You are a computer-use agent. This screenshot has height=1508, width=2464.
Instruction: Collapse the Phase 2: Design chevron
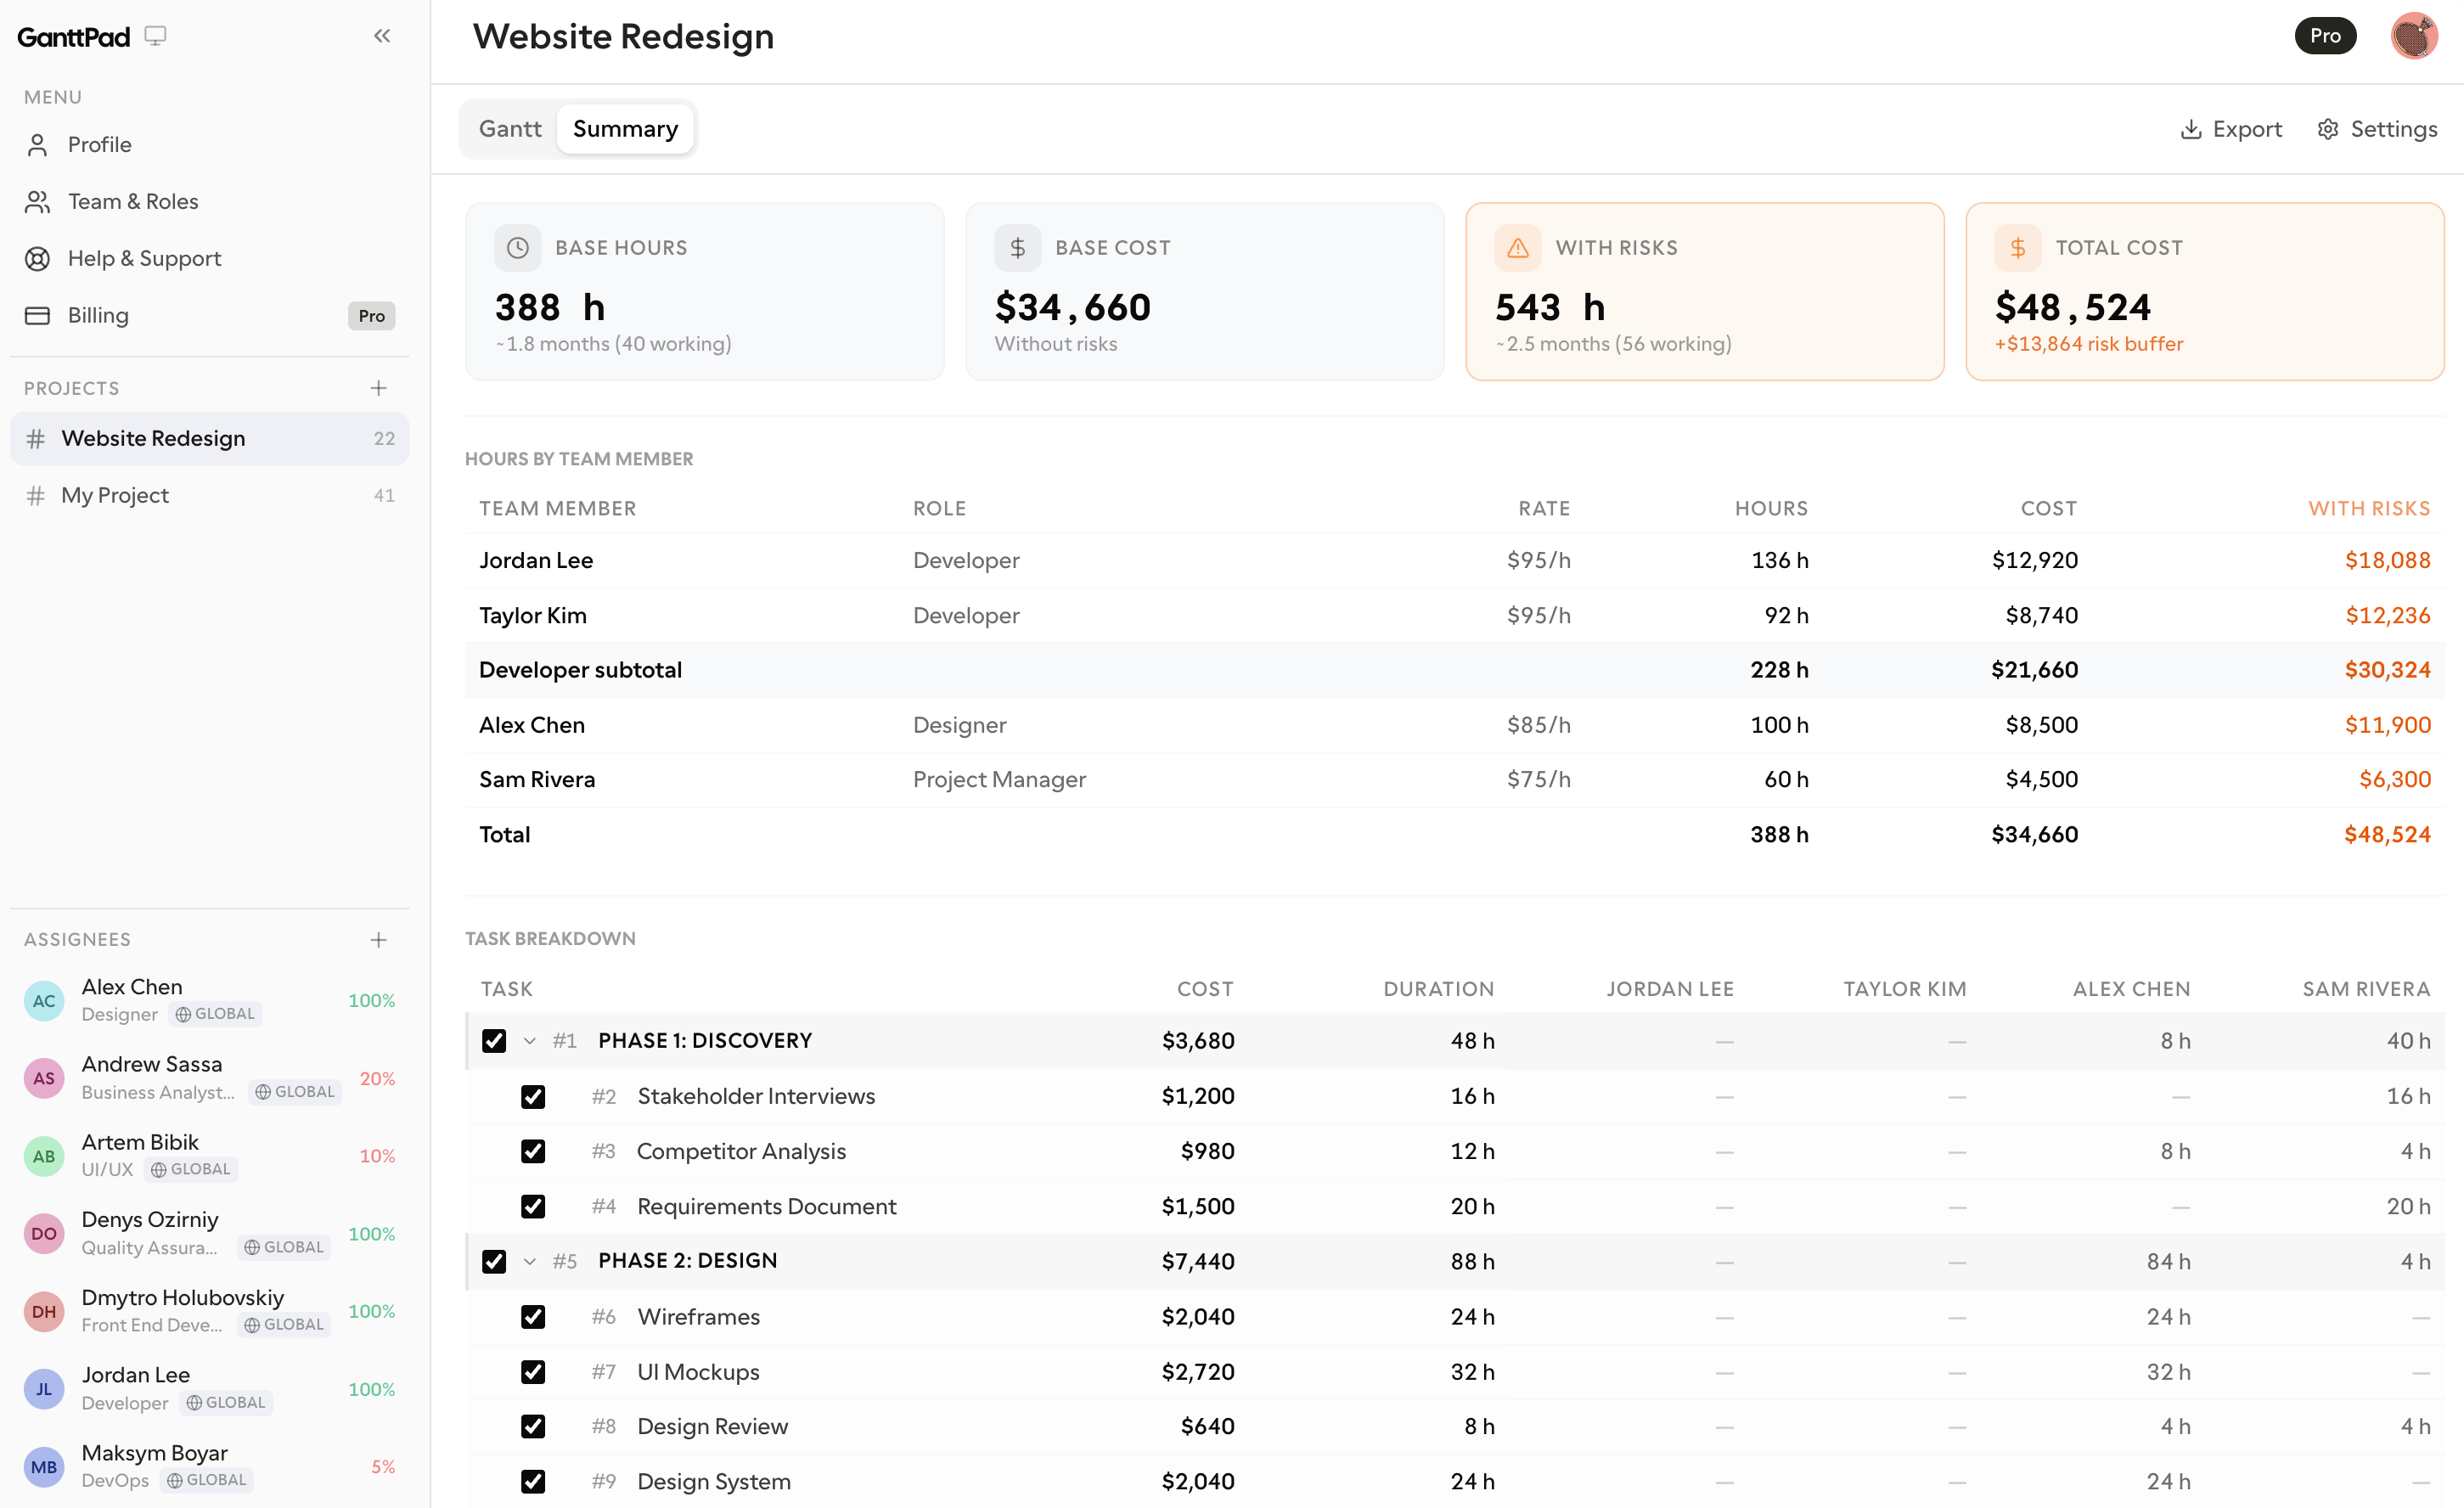(x=530, y=1261)
